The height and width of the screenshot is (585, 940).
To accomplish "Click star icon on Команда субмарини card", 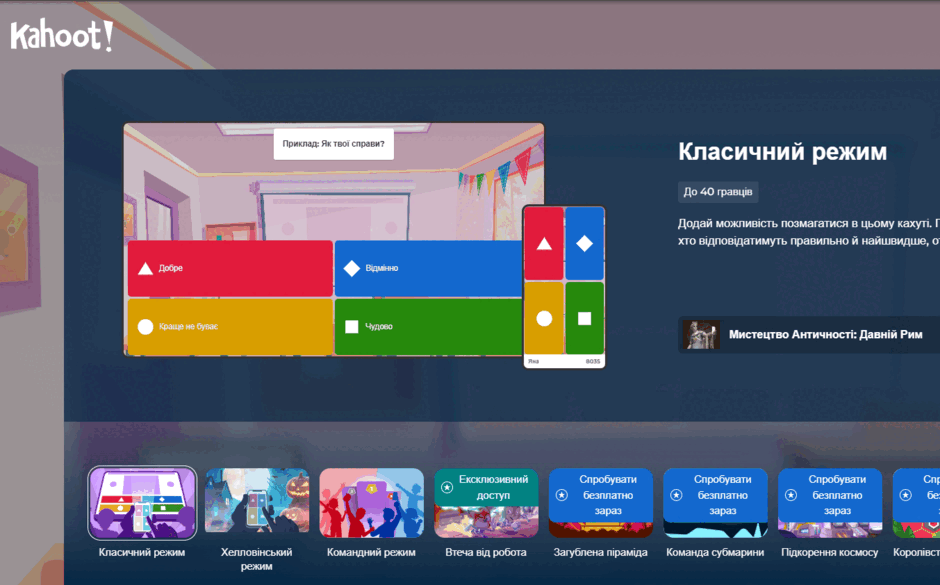I will click(x=676, y=495).
